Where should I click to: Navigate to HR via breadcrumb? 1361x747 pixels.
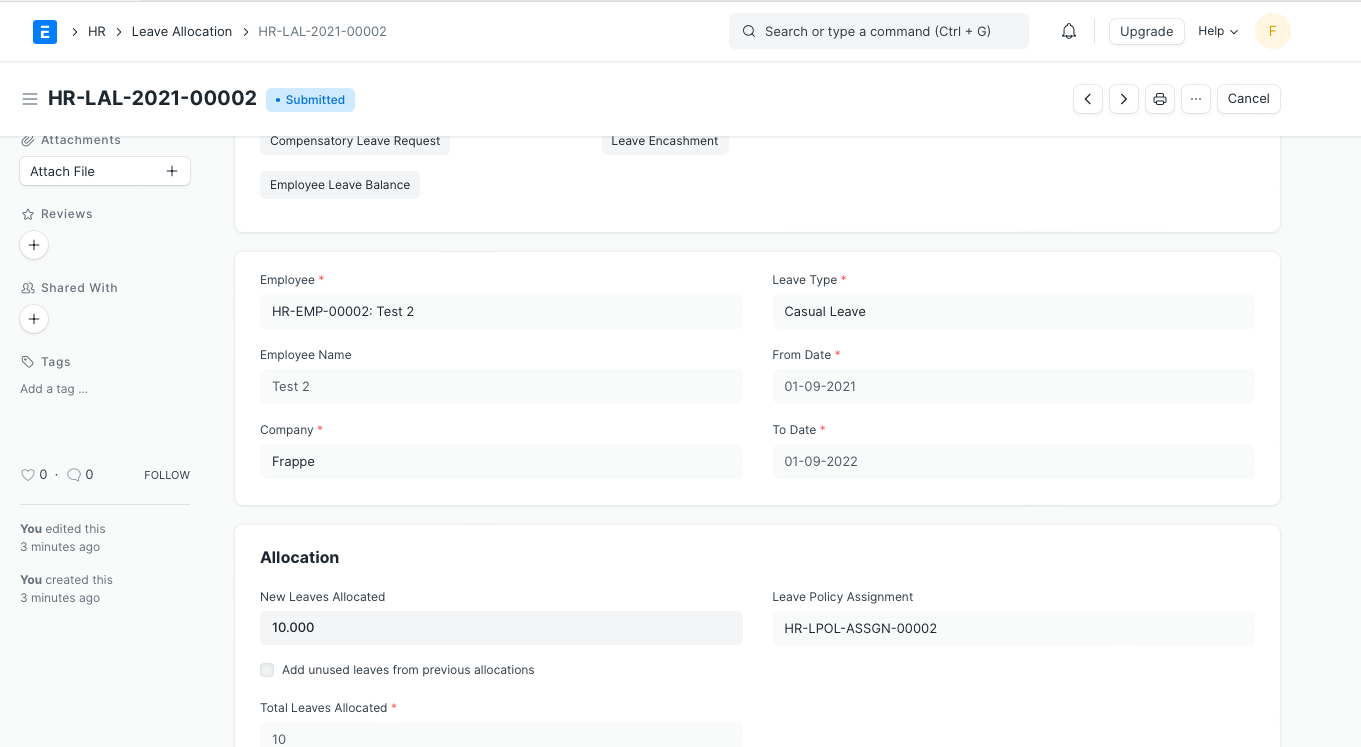tap(96, 31)
